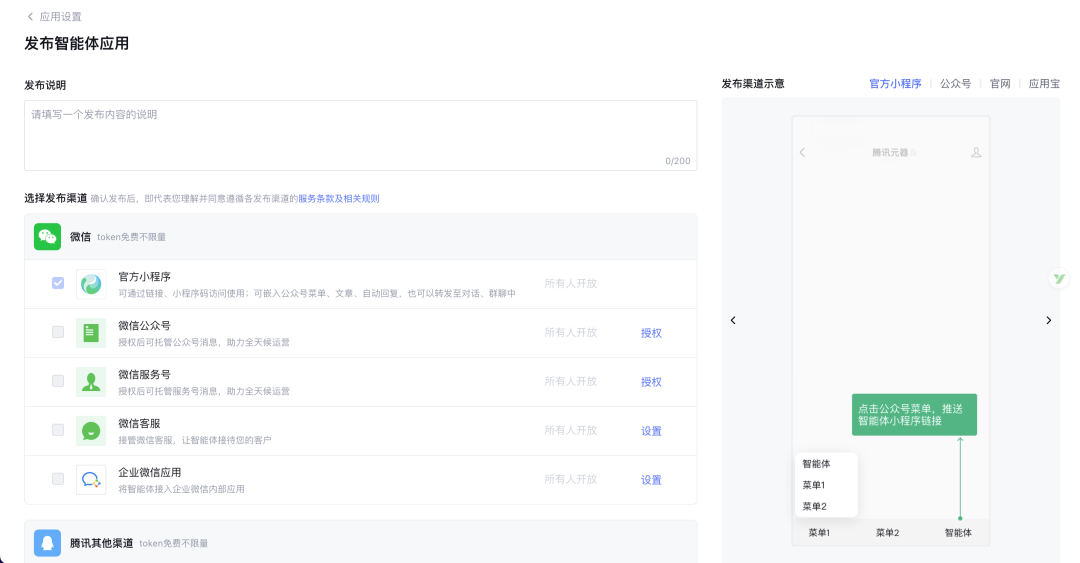1080x563 pixels.
Task: Go back to 应用设置
Action: (54, 17)
